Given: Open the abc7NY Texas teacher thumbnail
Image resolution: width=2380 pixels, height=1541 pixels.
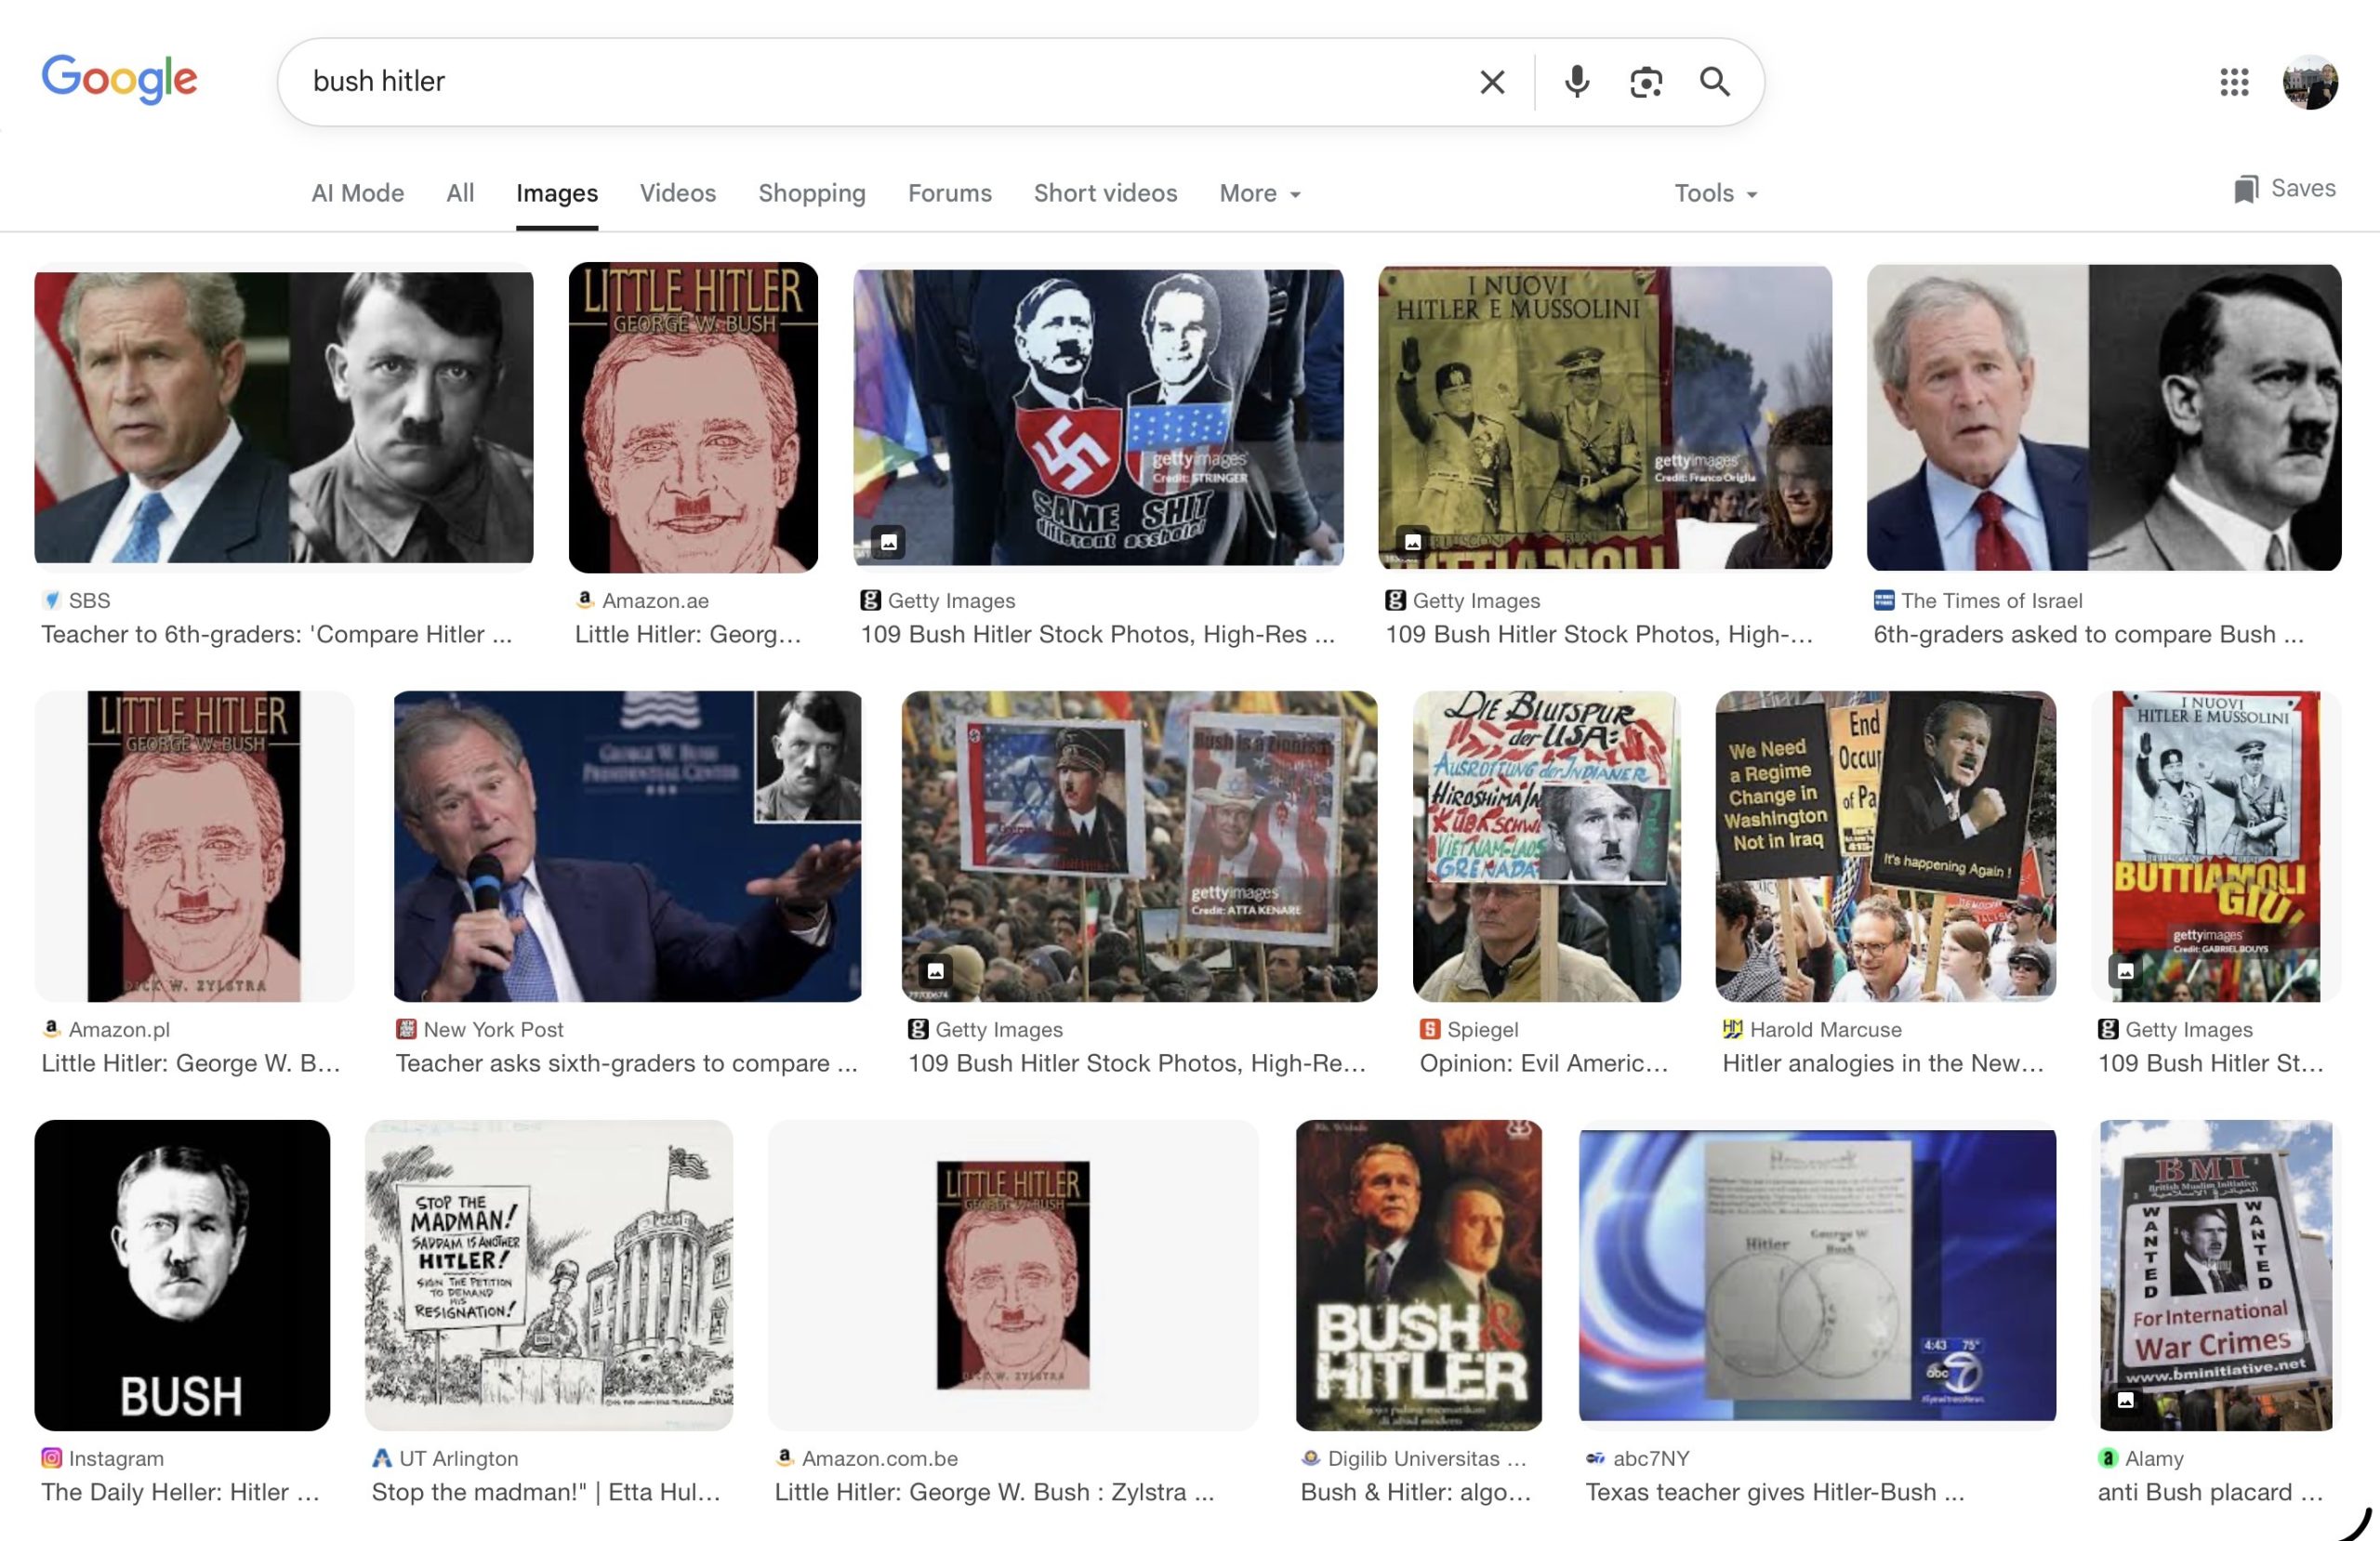Looking at the screenshot, I should (1816, 1274).
